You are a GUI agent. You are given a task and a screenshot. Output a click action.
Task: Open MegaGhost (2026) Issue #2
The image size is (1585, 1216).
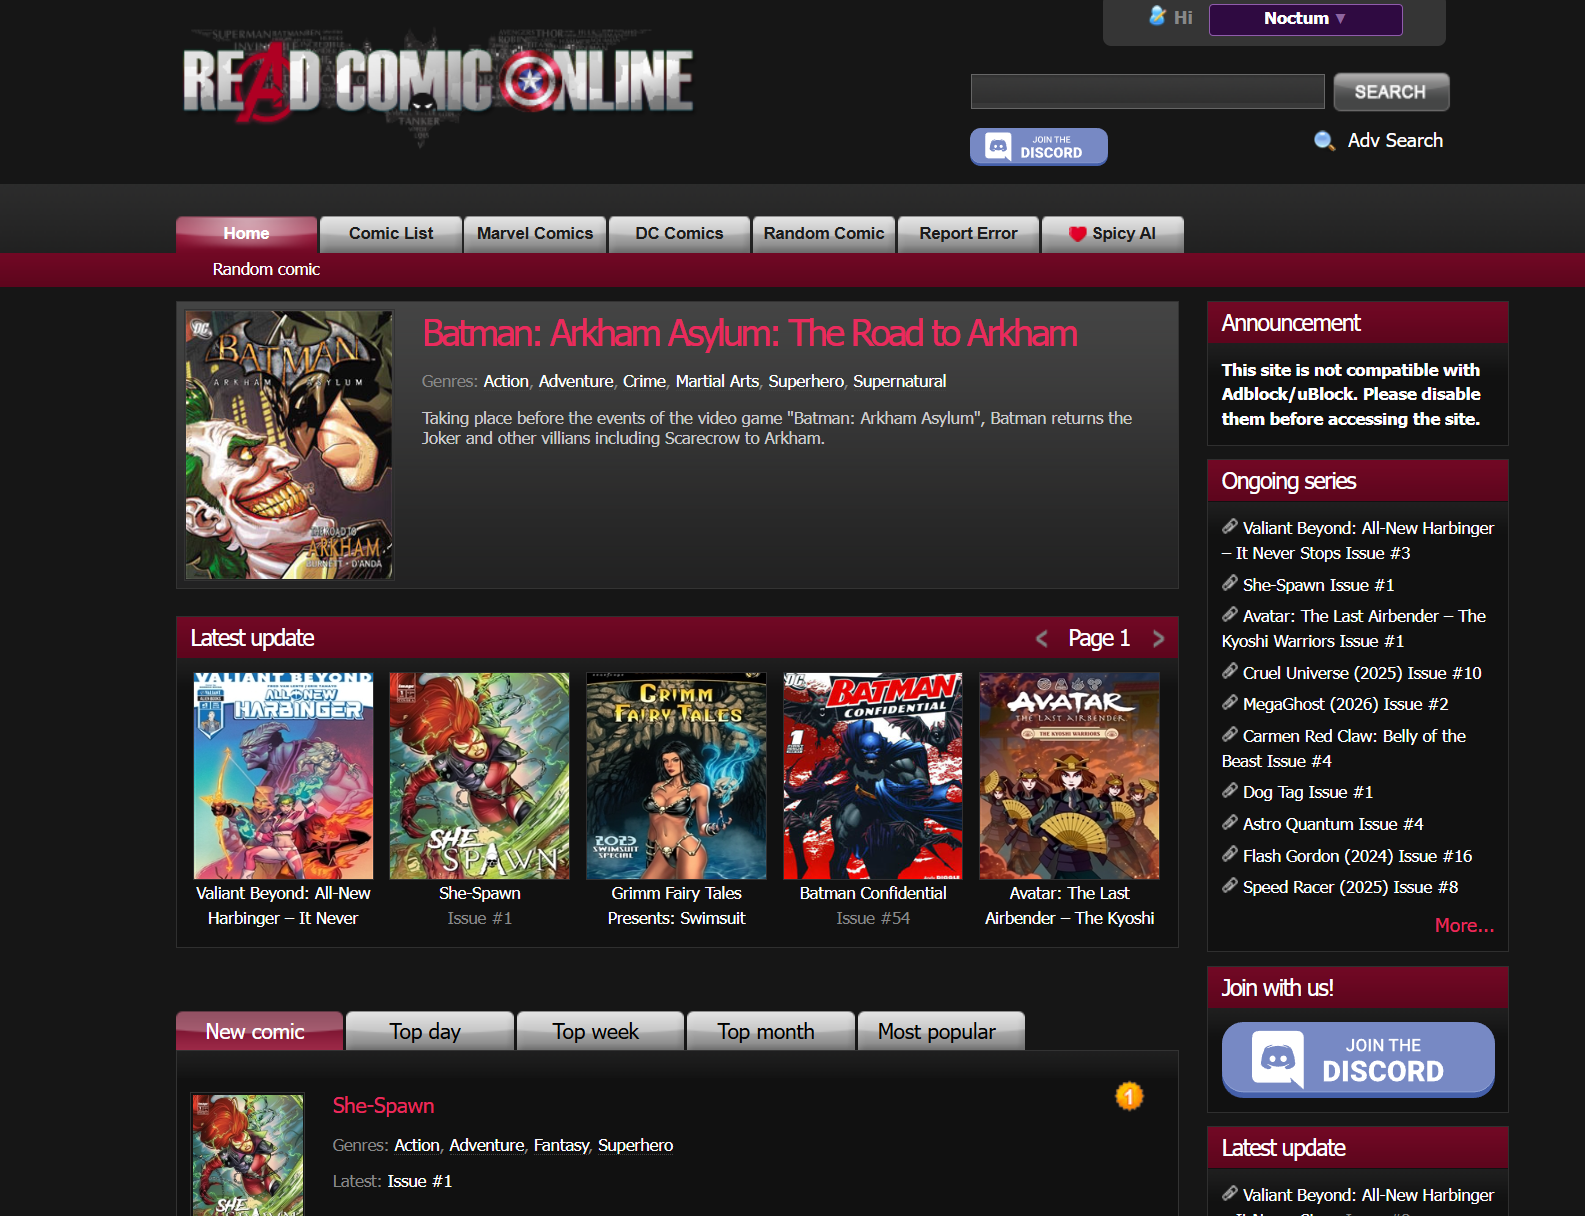(1345, 704)
